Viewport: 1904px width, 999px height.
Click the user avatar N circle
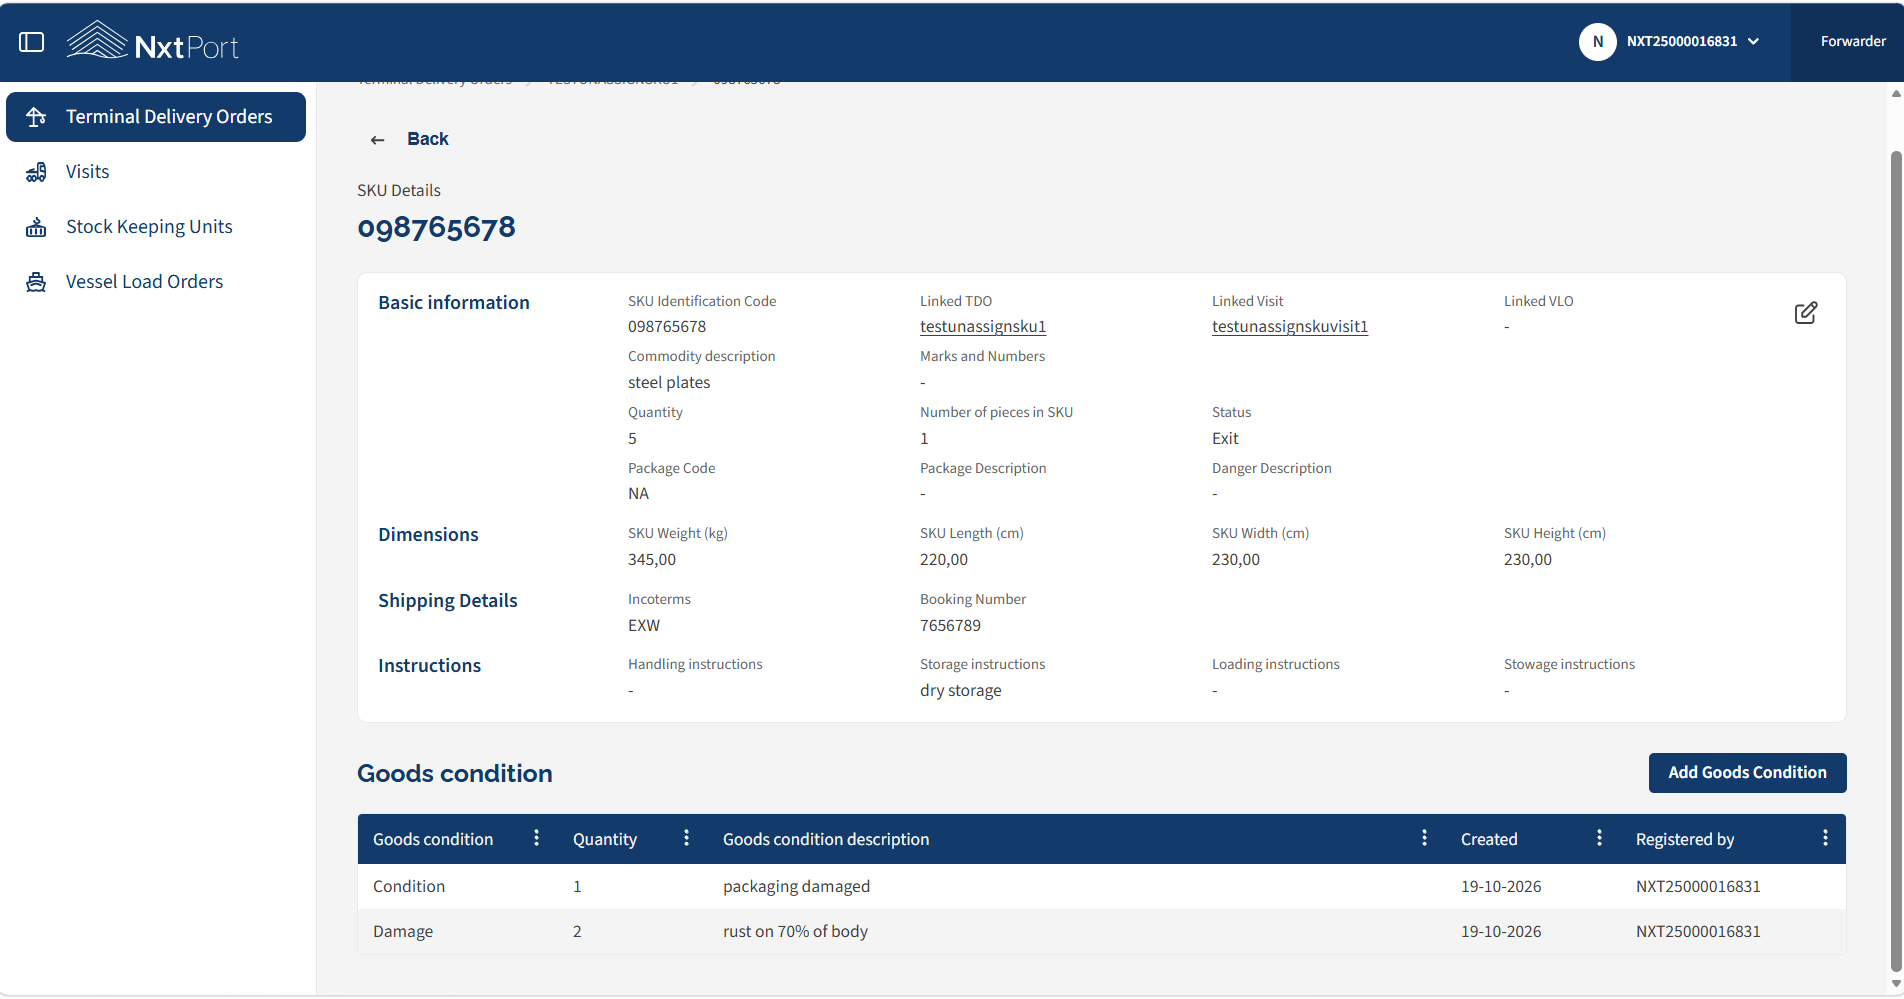tap(1597, 42)
